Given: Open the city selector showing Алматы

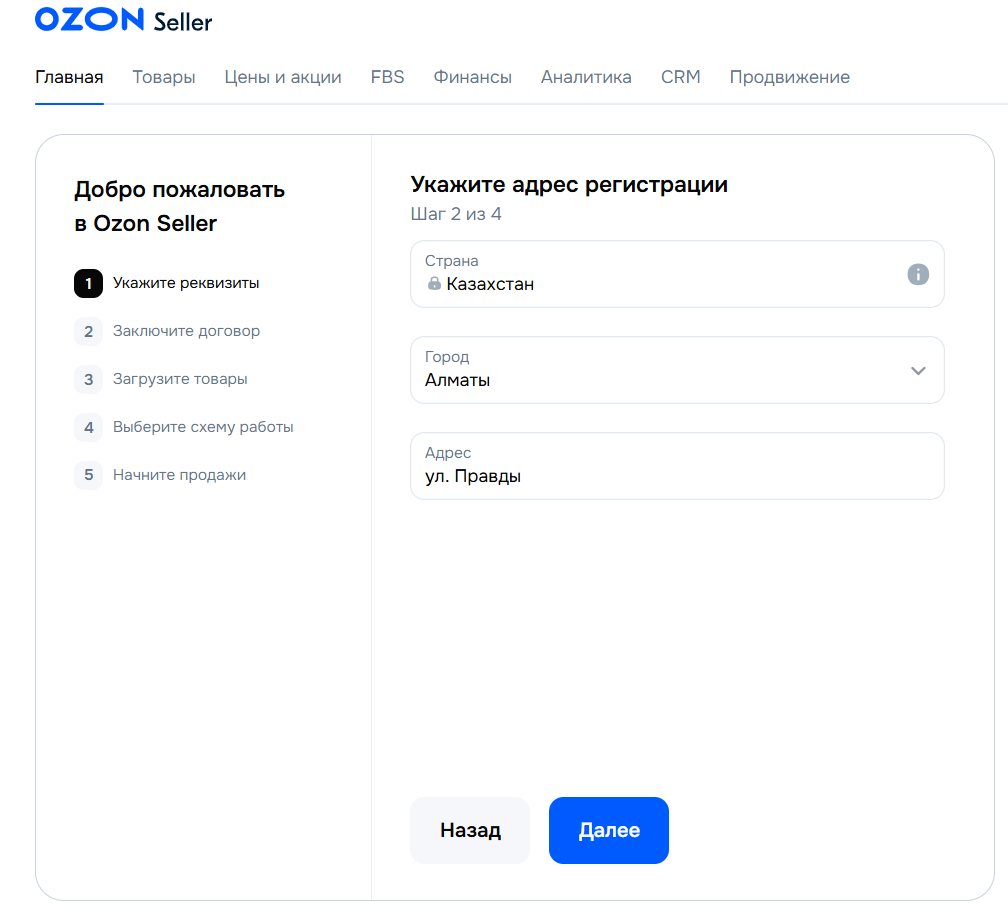Looking at the screenshot, I should 677,370.
